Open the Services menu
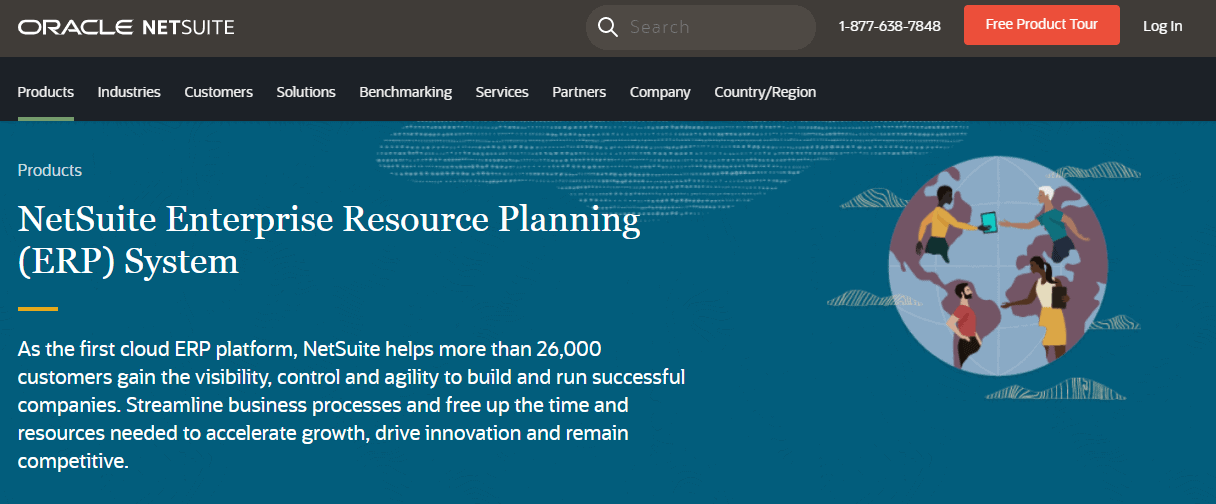 coord(502,92)
